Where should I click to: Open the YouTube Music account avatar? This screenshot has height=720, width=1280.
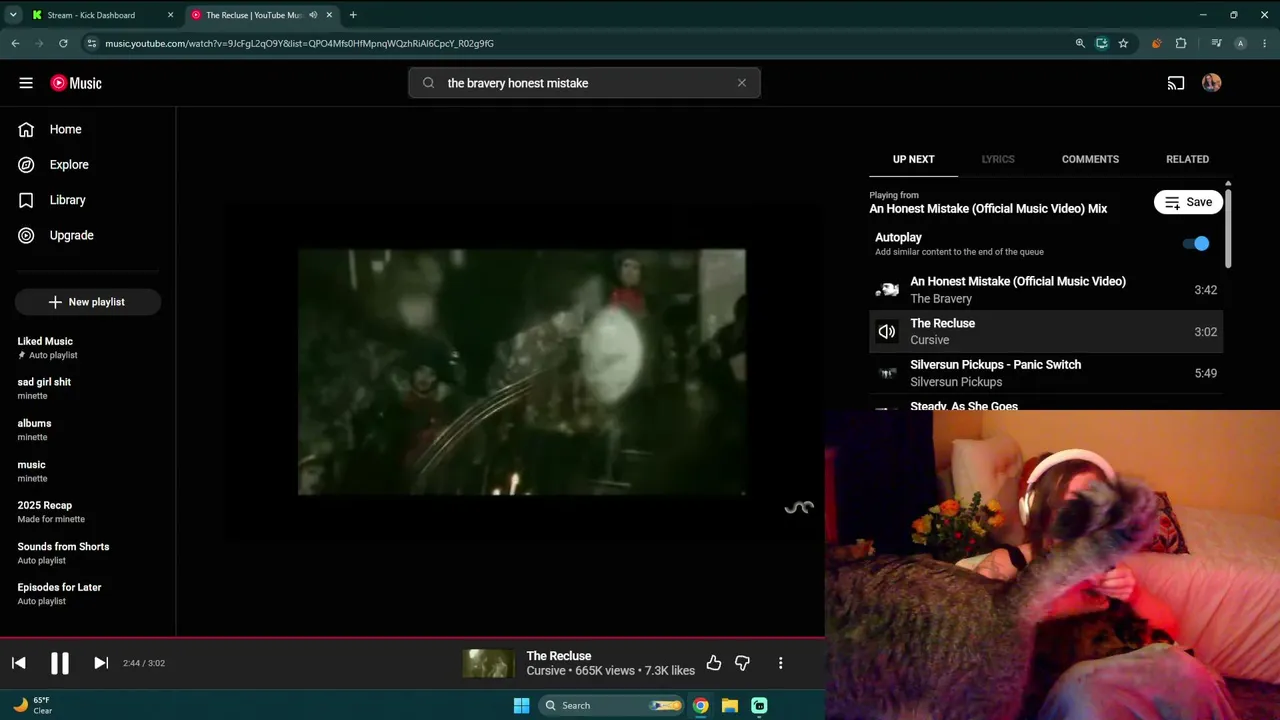(1212, 83)
